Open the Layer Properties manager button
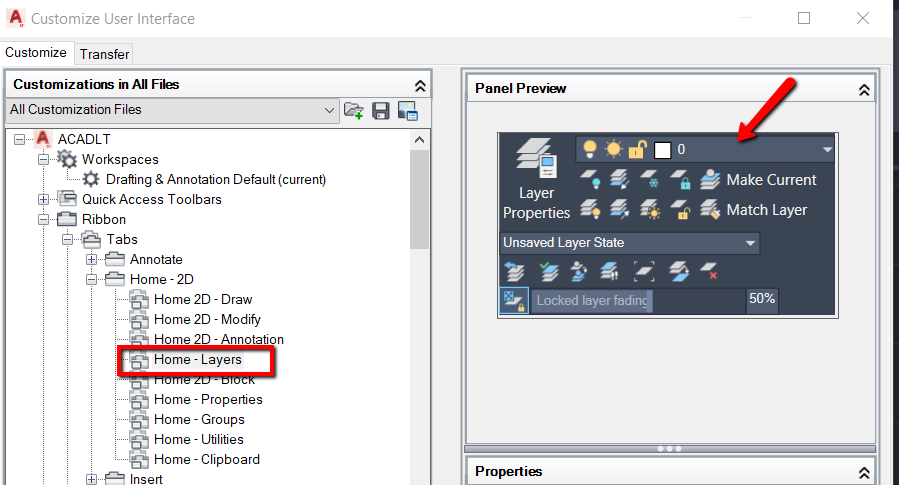Screen dimensions: 899x485 pos(536,179)
